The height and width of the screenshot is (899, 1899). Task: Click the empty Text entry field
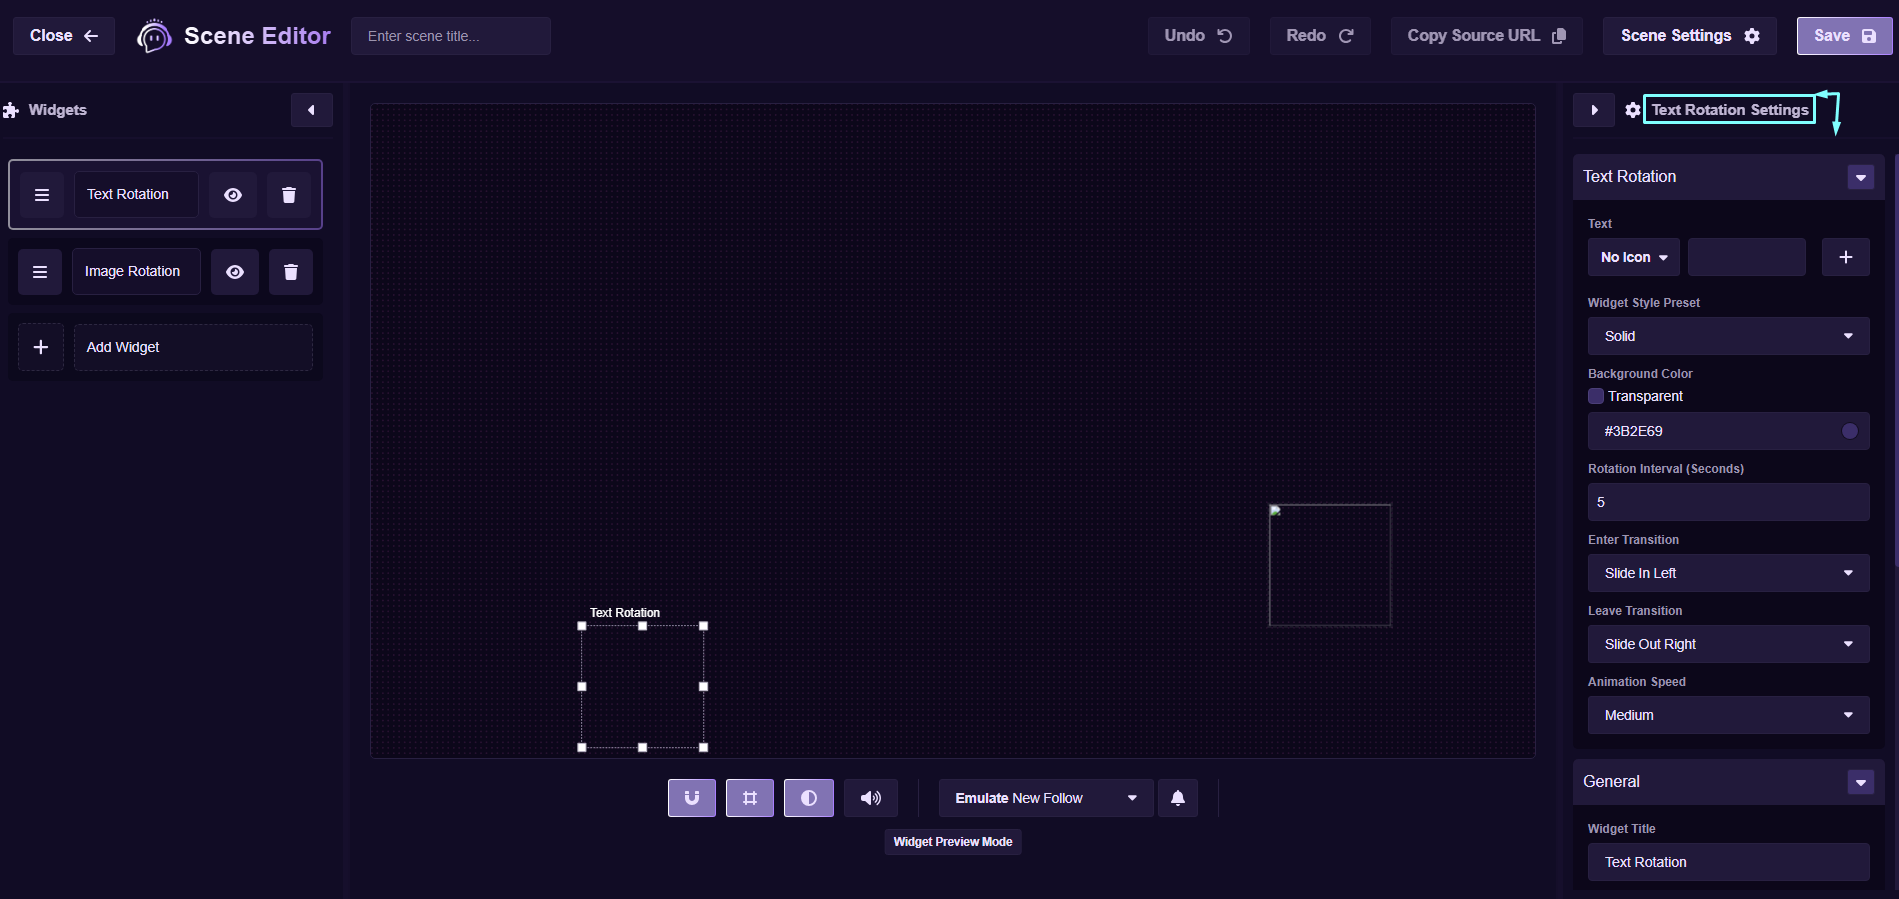pos(1747,257)
